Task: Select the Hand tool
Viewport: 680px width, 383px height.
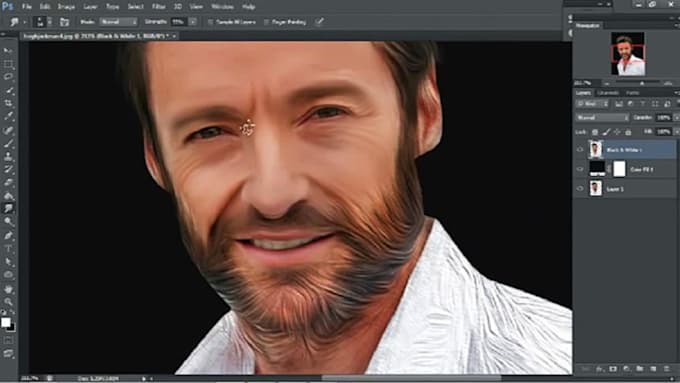Action: pyautogui.click(x=8, y=289)
